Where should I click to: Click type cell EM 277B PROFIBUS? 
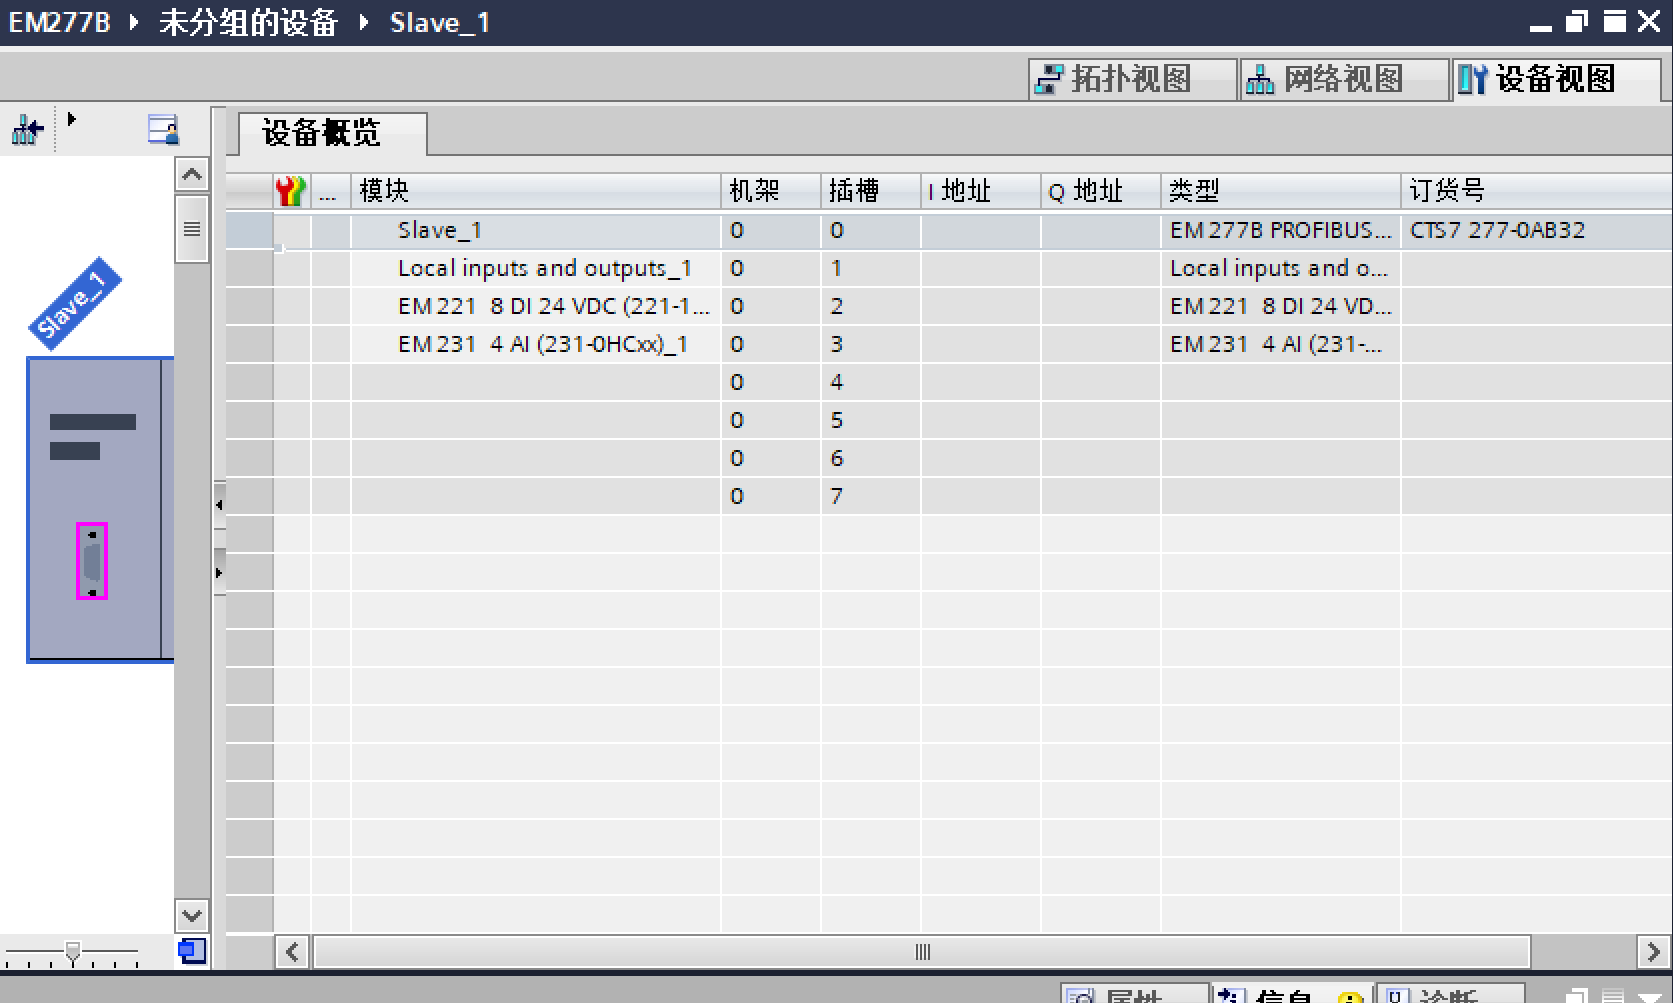tap(1280, 230)
